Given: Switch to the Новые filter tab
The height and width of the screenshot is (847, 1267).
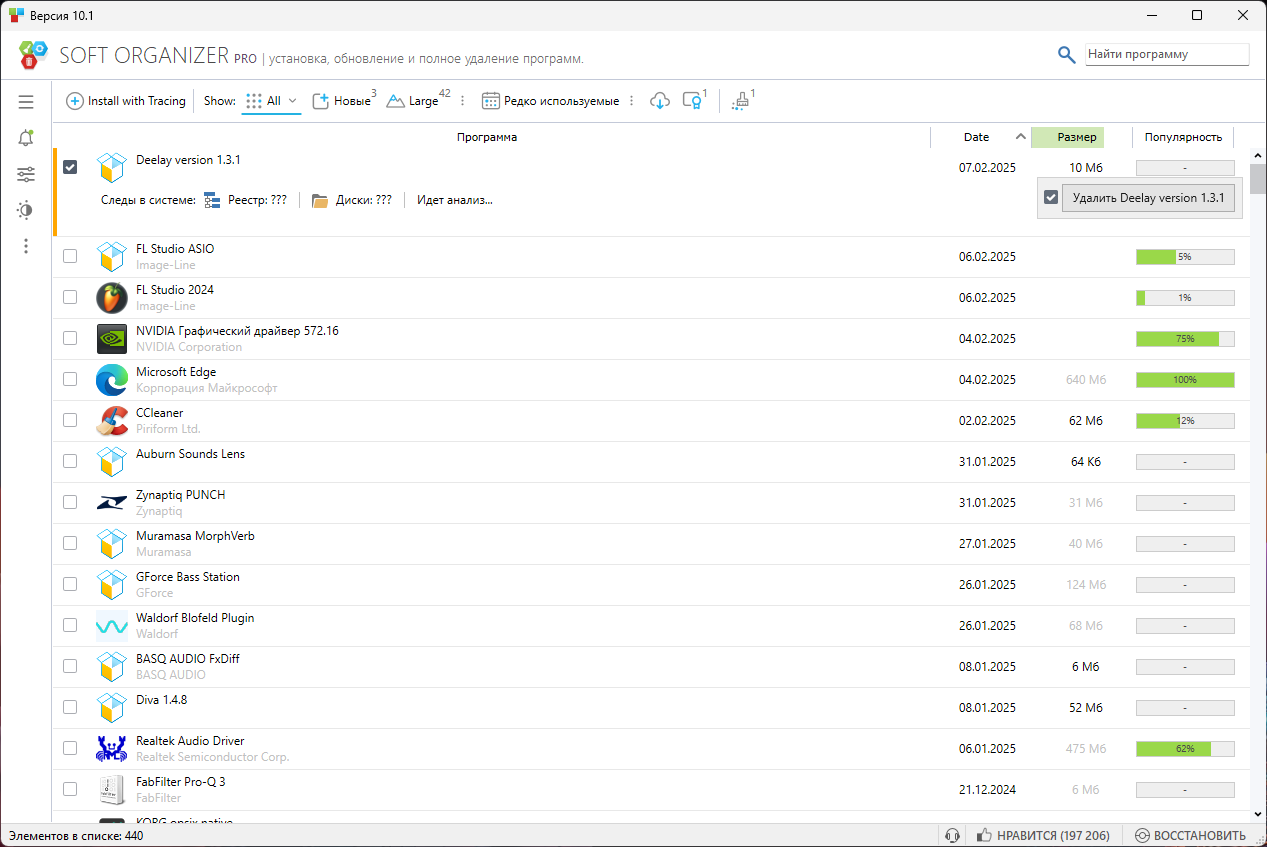Looking at the screenshot, I should pyautogui.click(x=342, y=101).
